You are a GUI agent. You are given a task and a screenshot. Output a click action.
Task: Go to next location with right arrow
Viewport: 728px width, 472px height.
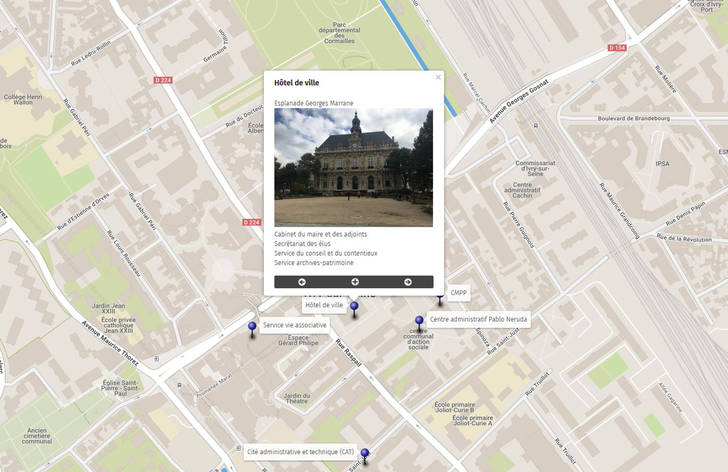coord(408,282)
